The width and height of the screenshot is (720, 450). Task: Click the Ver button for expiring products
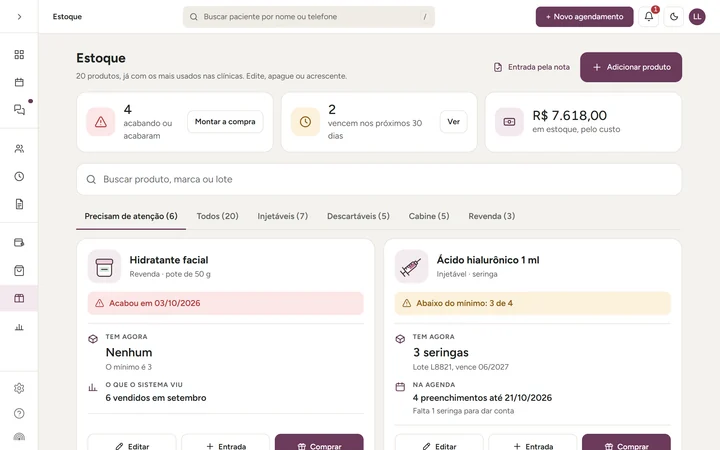pyautogui.click(x=453, y=122)
